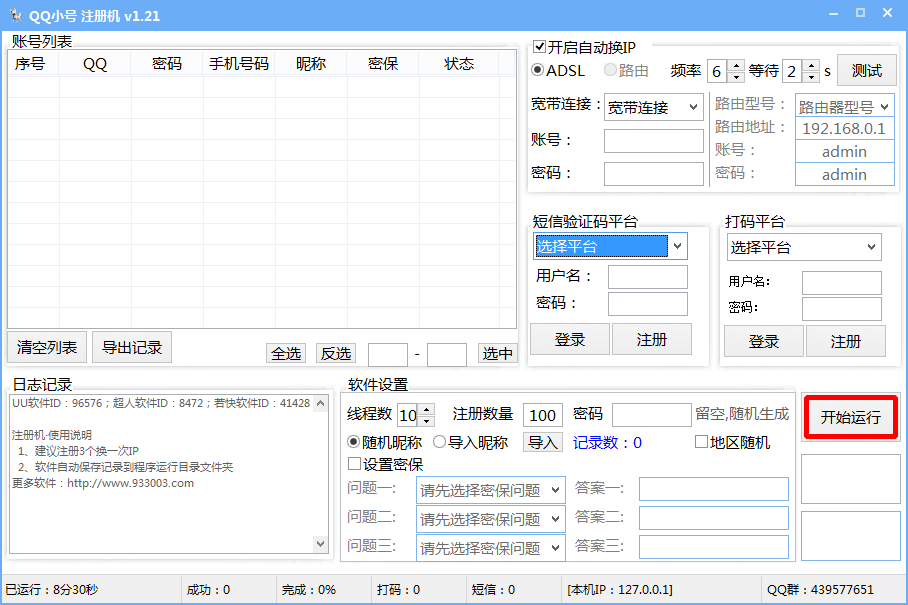
Task: Click the 选中 button
Action: [x=497, y=353]
